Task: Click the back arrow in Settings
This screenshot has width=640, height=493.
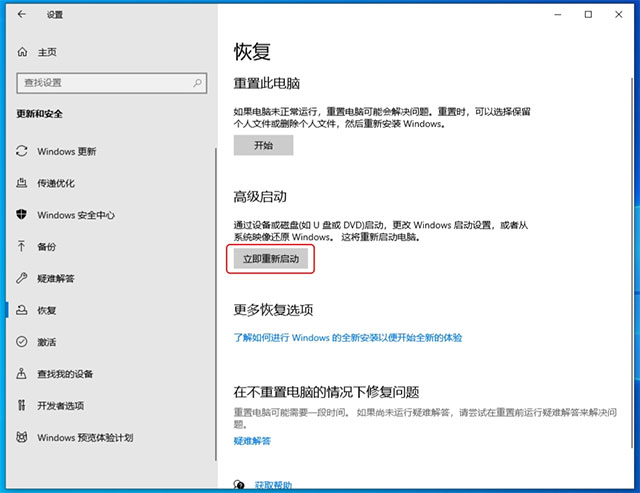Action: coord(22,14)
